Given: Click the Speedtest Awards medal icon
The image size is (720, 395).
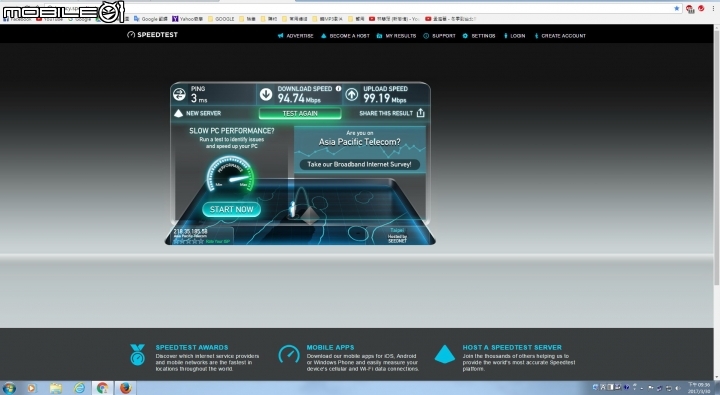Looking at the screenshot, I should (137, 355).
